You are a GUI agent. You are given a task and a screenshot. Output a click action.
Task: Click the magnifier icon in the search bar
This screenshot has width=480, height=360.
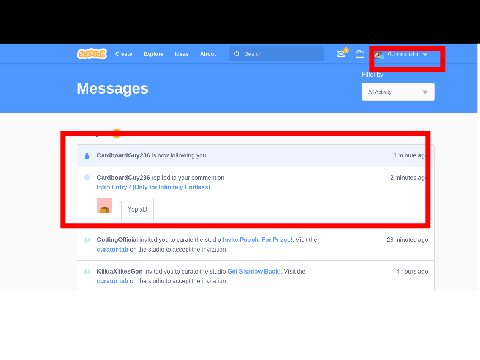click(237, 54)
